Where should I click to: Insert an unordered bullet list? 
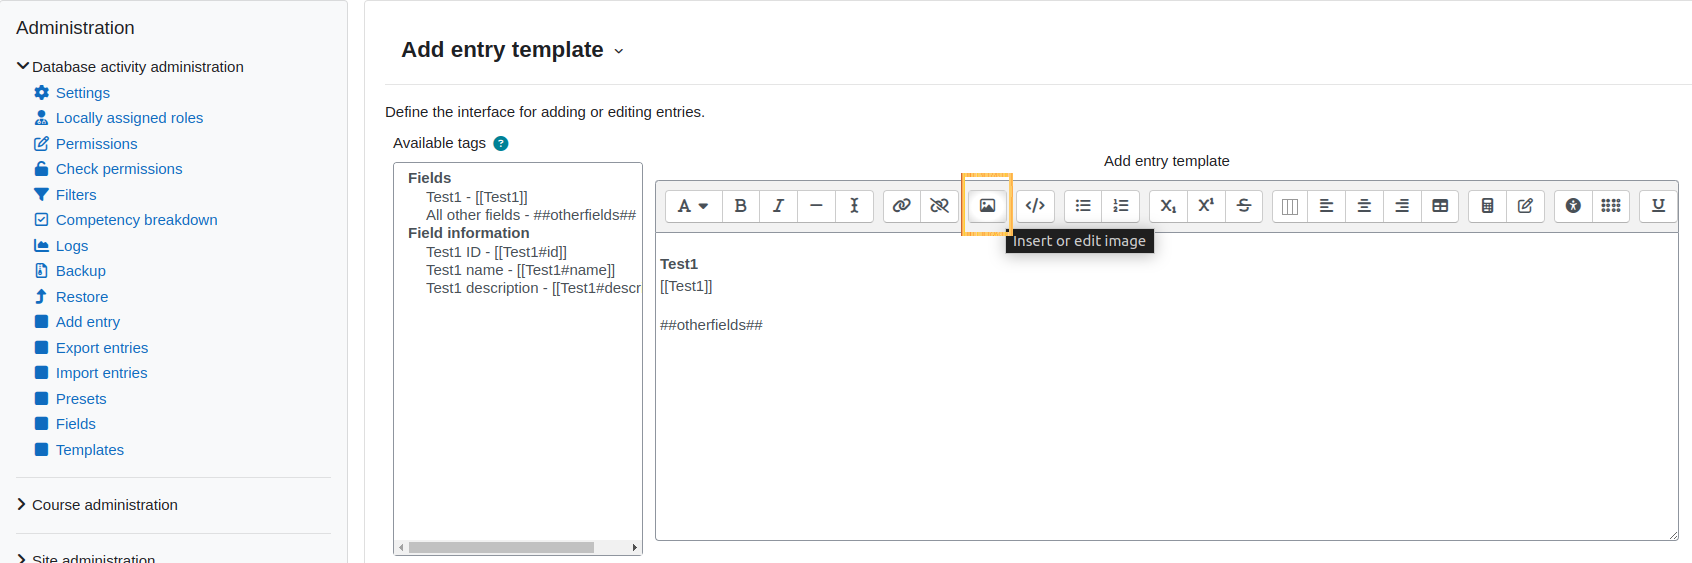click(x=1083, y=206)
